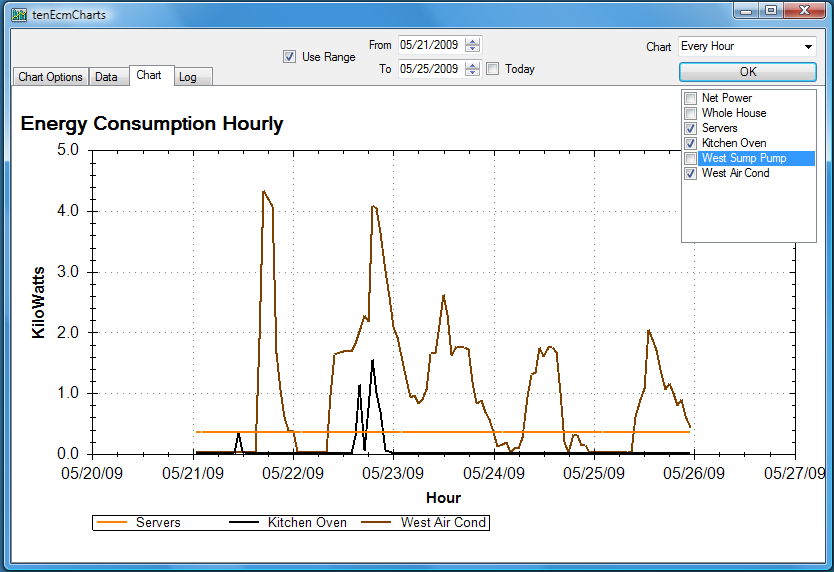Click the Hour axis label
The image size is (834, 572).
click(x=443, y=498)
